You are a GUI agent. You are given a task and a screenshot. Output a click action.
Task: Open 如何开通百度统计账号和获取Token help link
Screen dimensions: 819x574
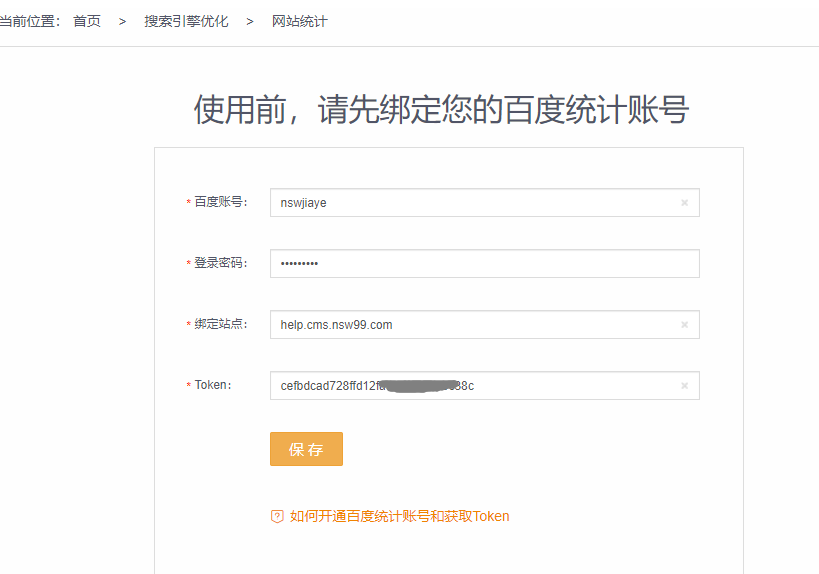click(x=399, y=517)
